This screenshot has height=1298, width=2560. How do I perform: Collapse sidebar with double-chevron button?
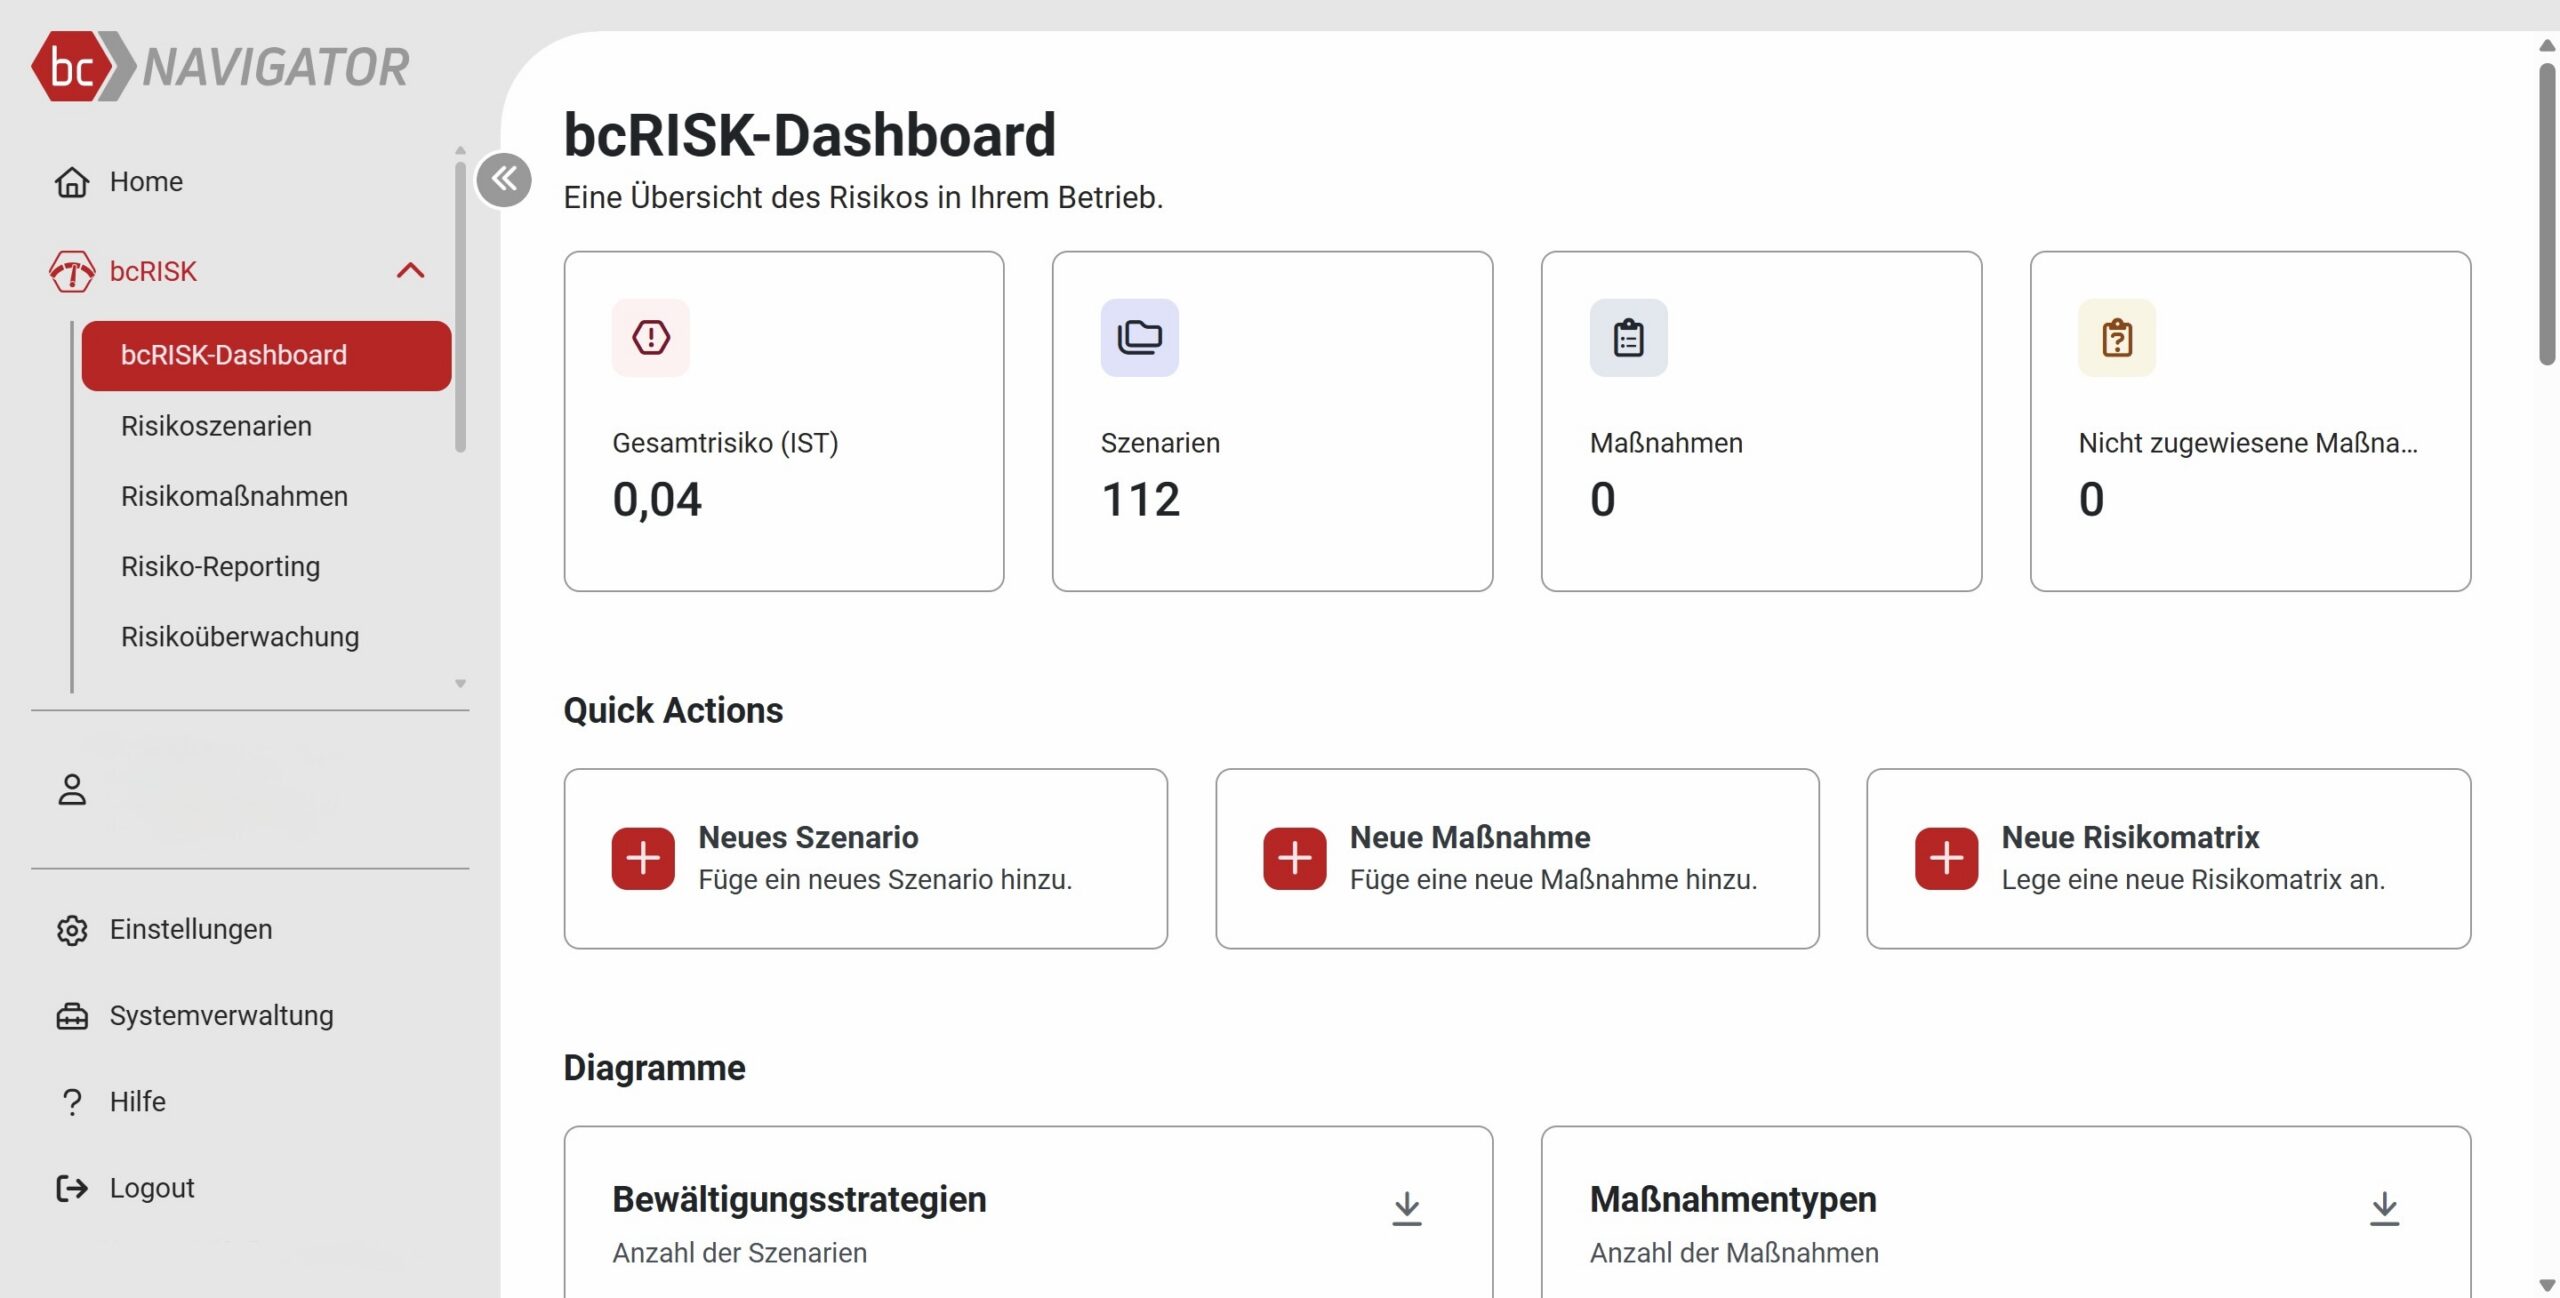click(x=504, y=180)
